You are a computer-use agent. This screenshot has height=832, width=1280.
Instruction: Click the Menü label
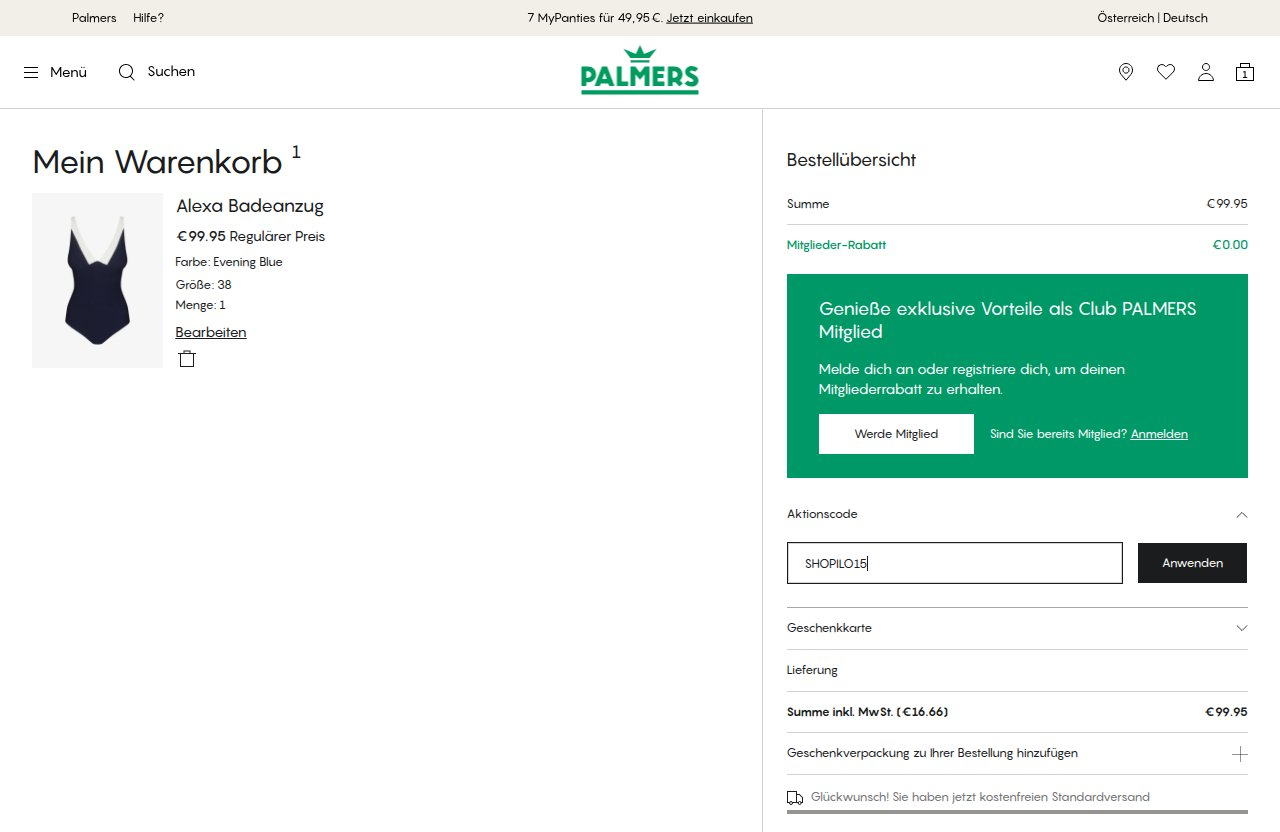click(x=68, y=72)
